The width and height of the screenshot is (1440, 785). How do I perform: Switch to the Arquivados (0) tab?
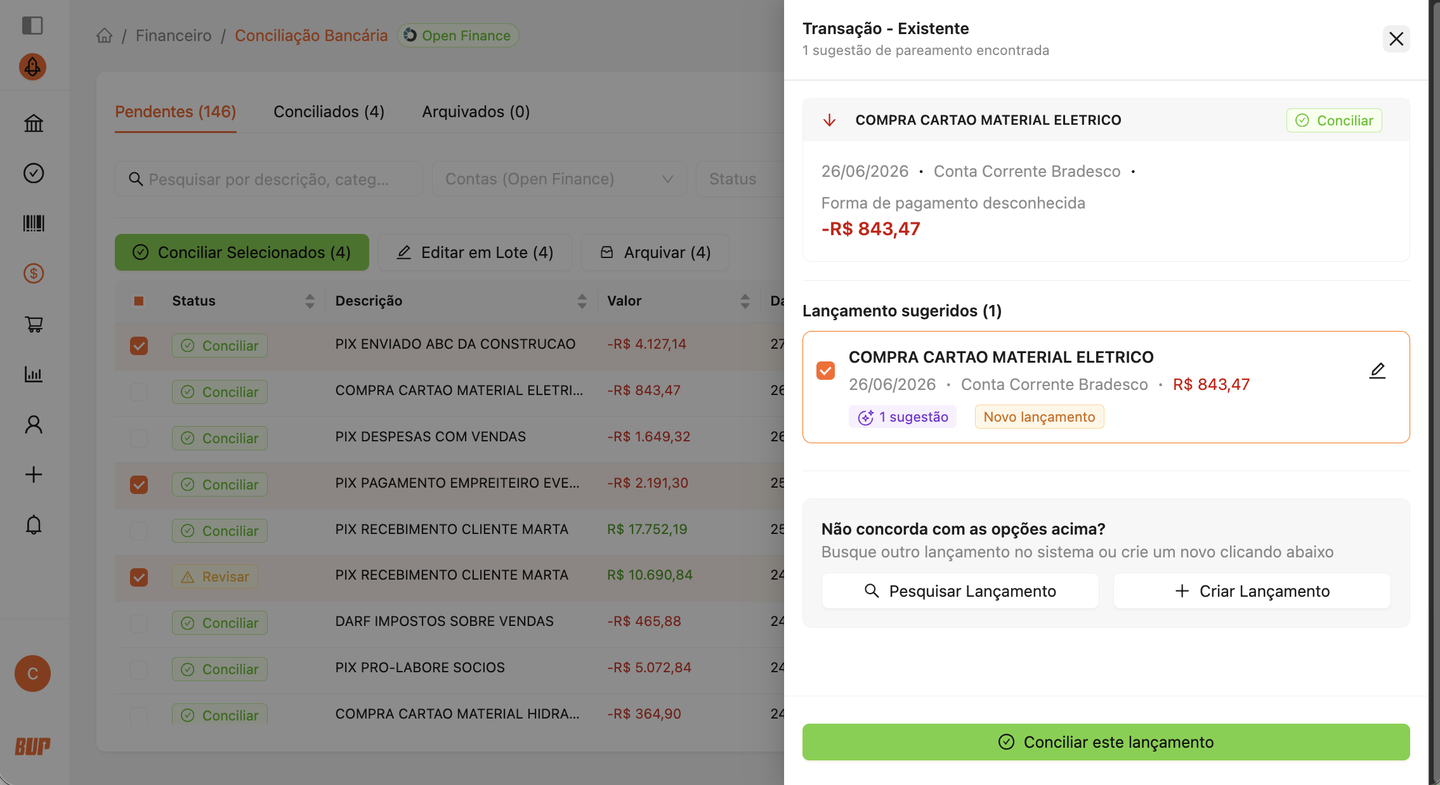tap(476, 112)
